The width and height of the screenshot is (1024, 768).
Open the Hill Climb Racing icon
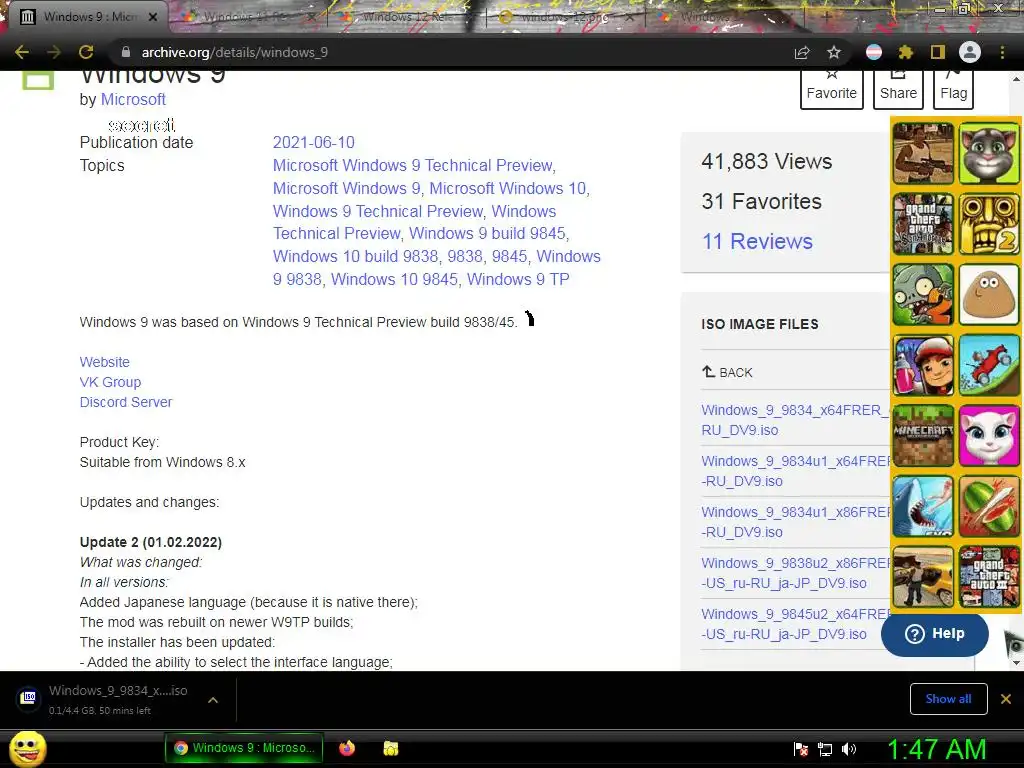[x=989, y=365]
